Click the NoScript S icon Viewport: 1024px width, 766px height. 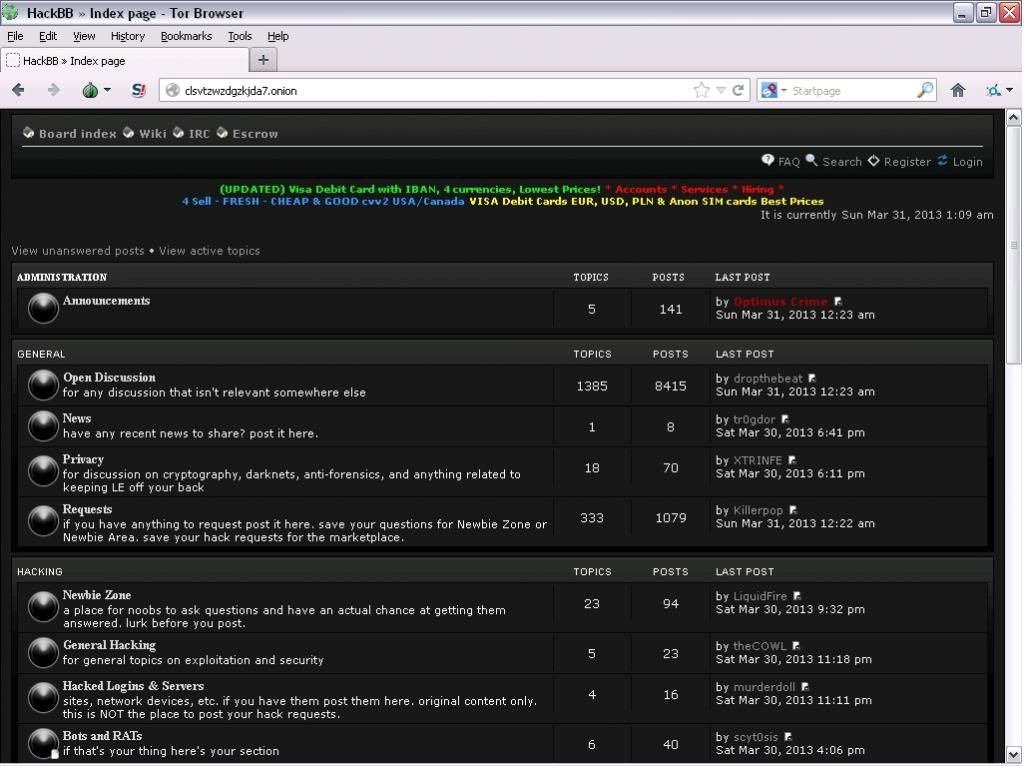pos(138,90)
